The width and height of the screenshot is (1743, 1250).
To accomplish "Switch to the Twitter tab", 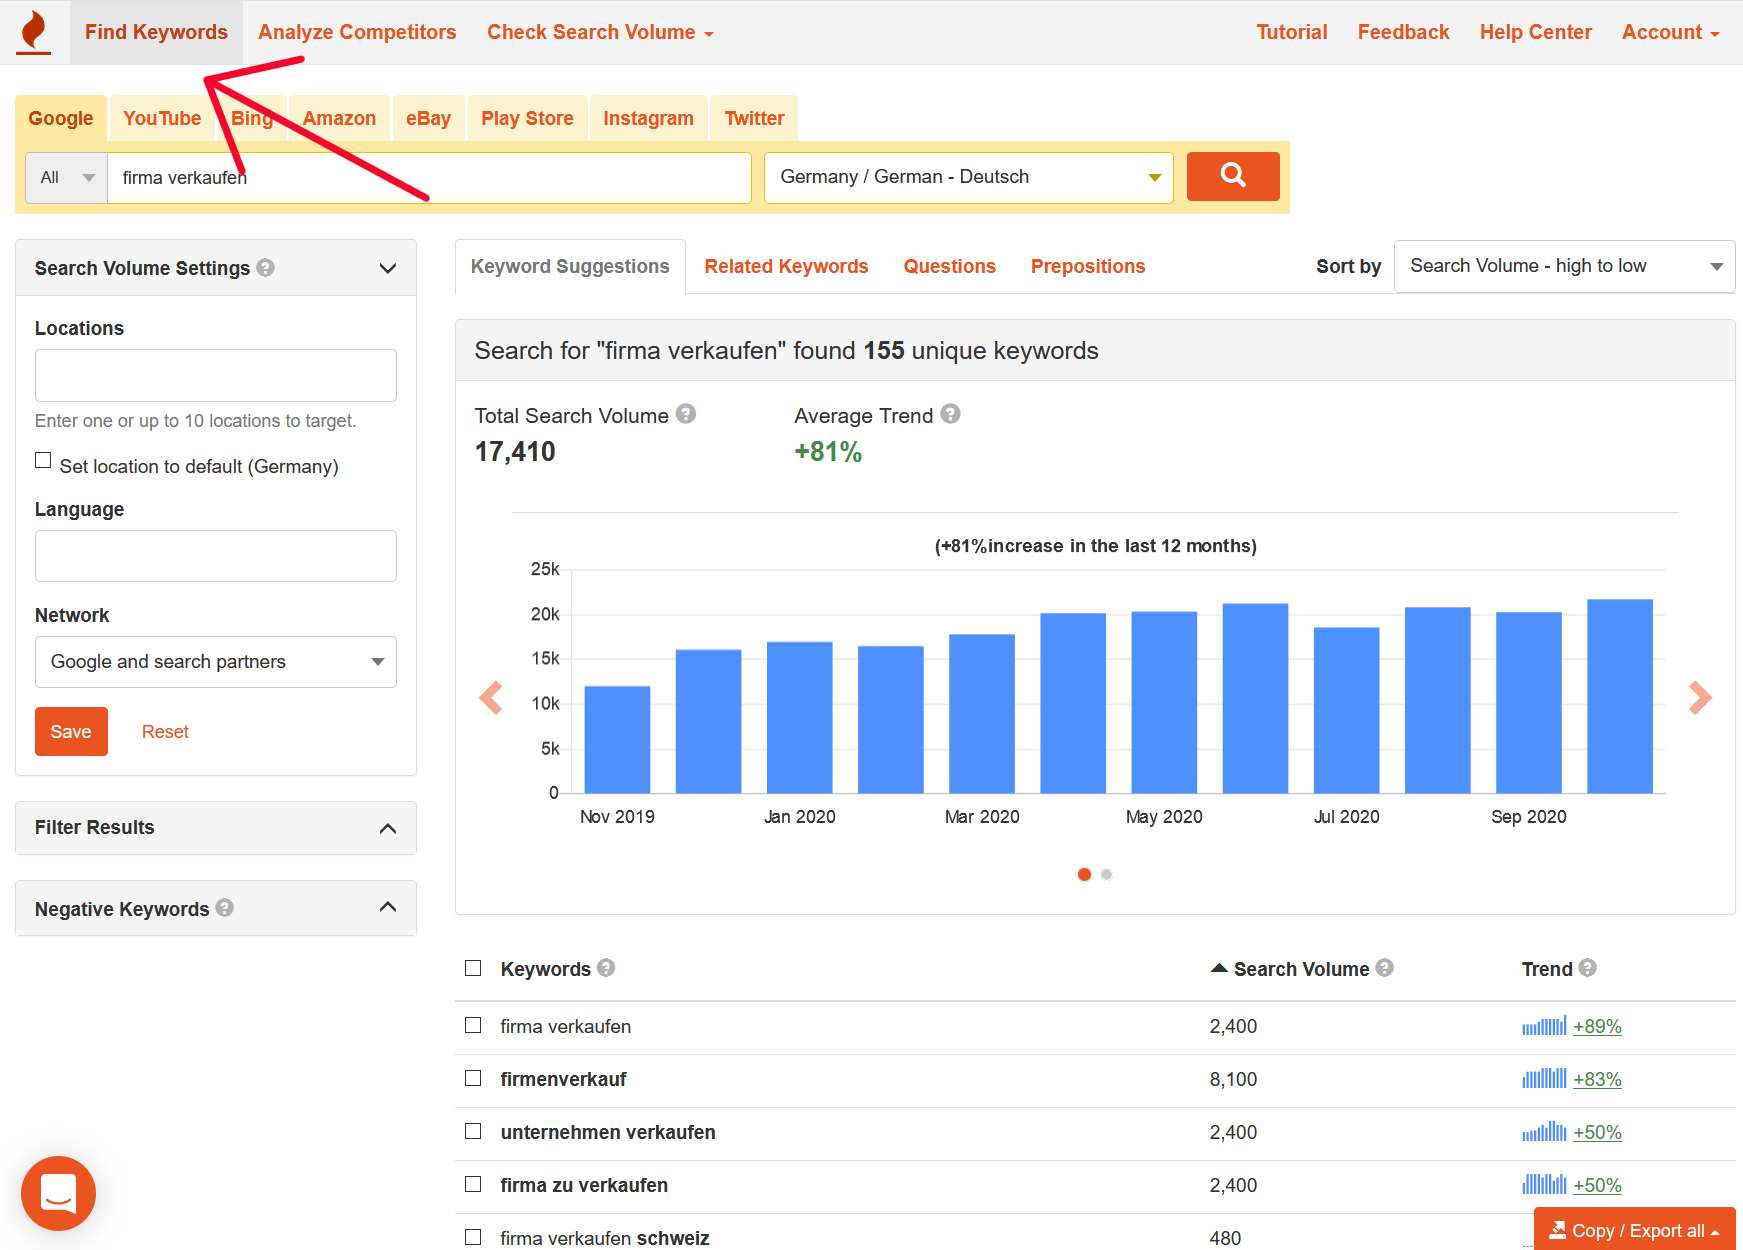I will point(754,118).
